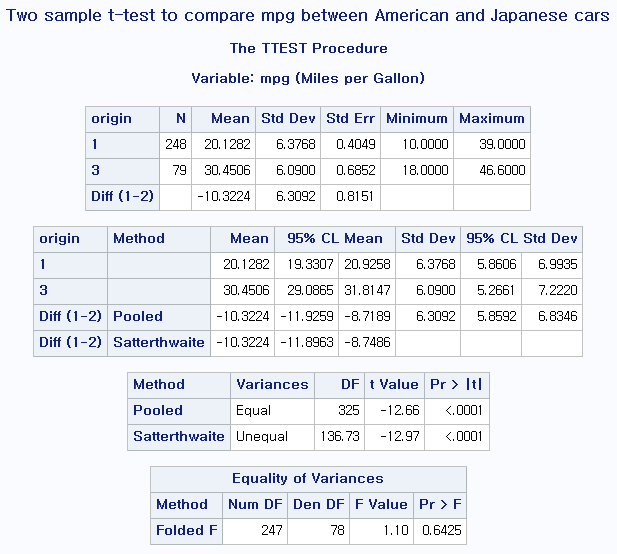Click the 'Equality of Variances' table title
This screenshot has height=554, width=617.
(x=308, y=478)
